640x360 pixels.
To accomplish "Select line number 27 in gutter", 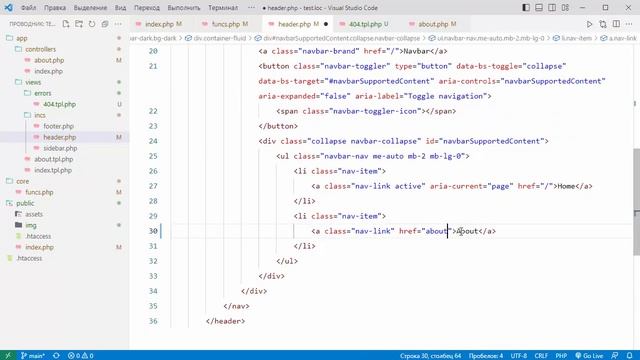I will click(153, 186).
